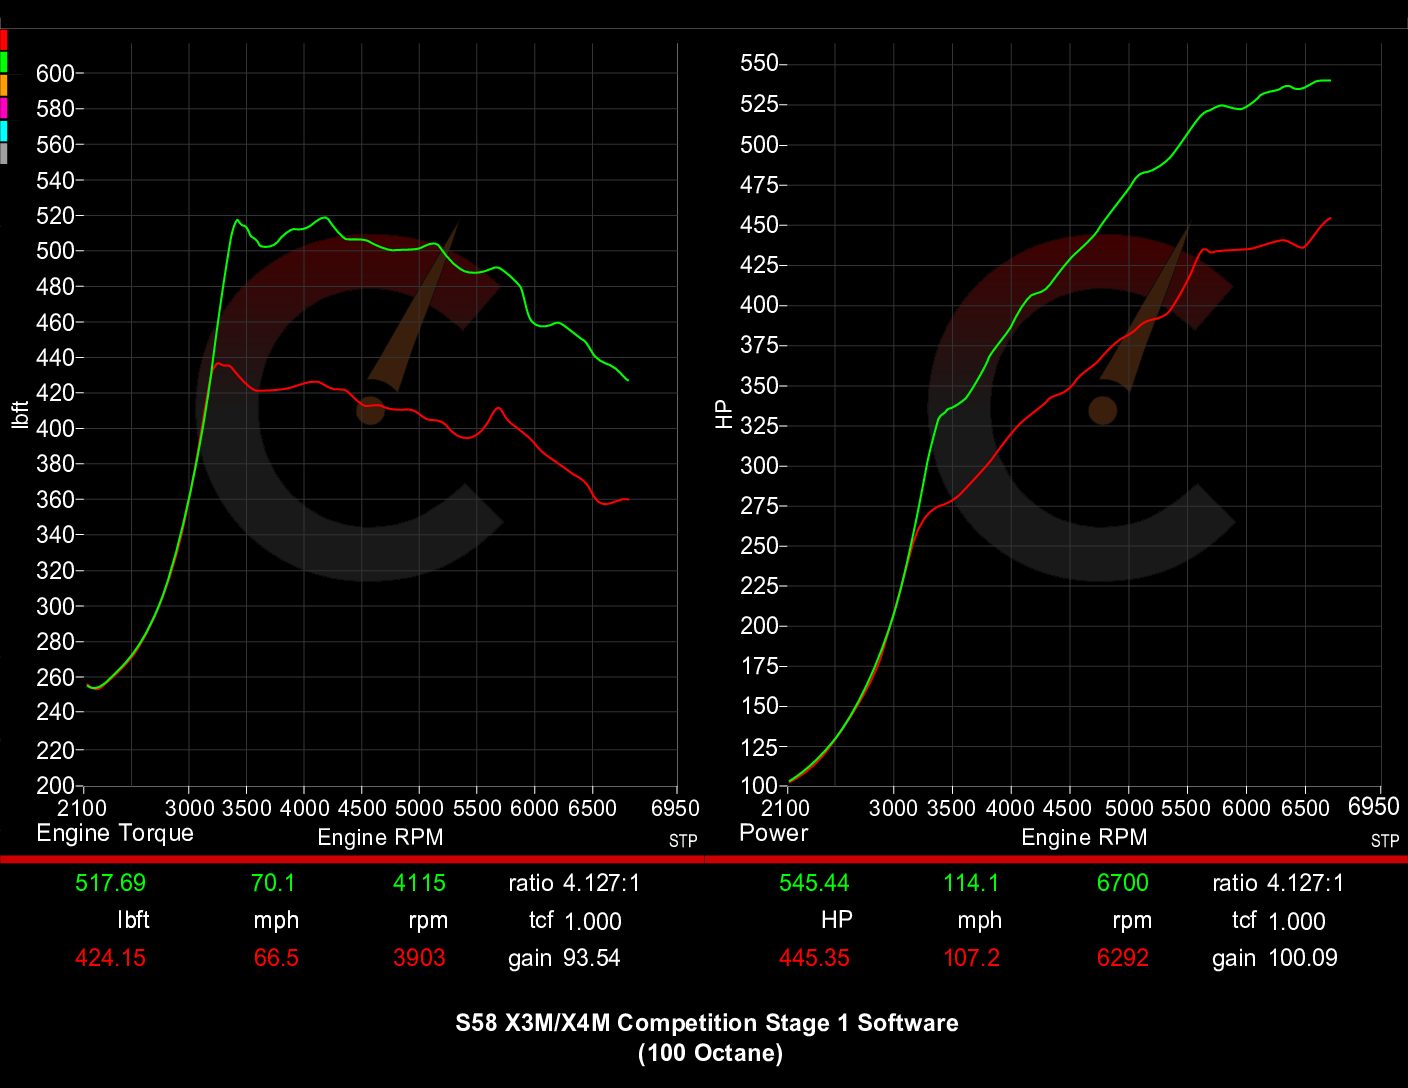Viewport: 1408px width, 1088px height.
Task: Click the gray run color swatch
Action: [3, 153]
